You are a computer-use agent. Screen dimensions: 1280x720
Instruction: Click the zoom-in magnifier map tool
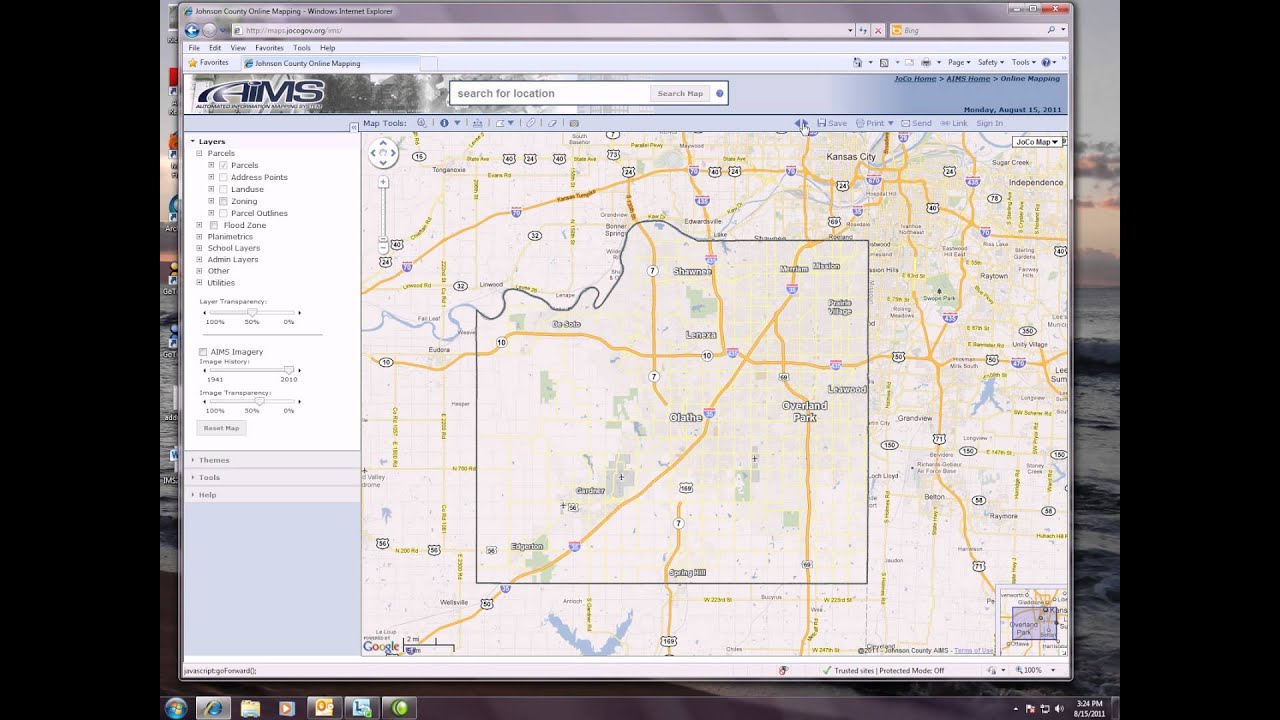tap(421, 123)
